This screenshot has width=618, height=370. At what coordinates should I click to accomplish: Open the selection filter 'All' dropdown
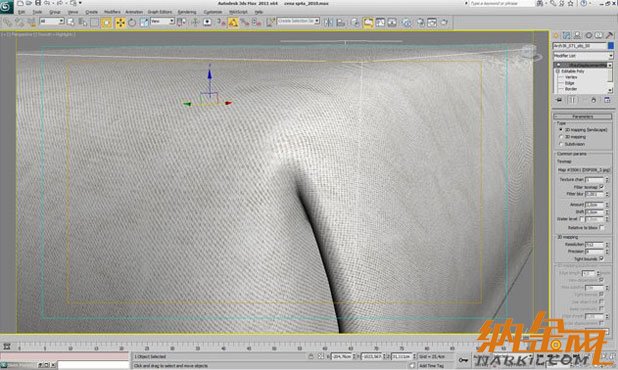tap(52, 21)
